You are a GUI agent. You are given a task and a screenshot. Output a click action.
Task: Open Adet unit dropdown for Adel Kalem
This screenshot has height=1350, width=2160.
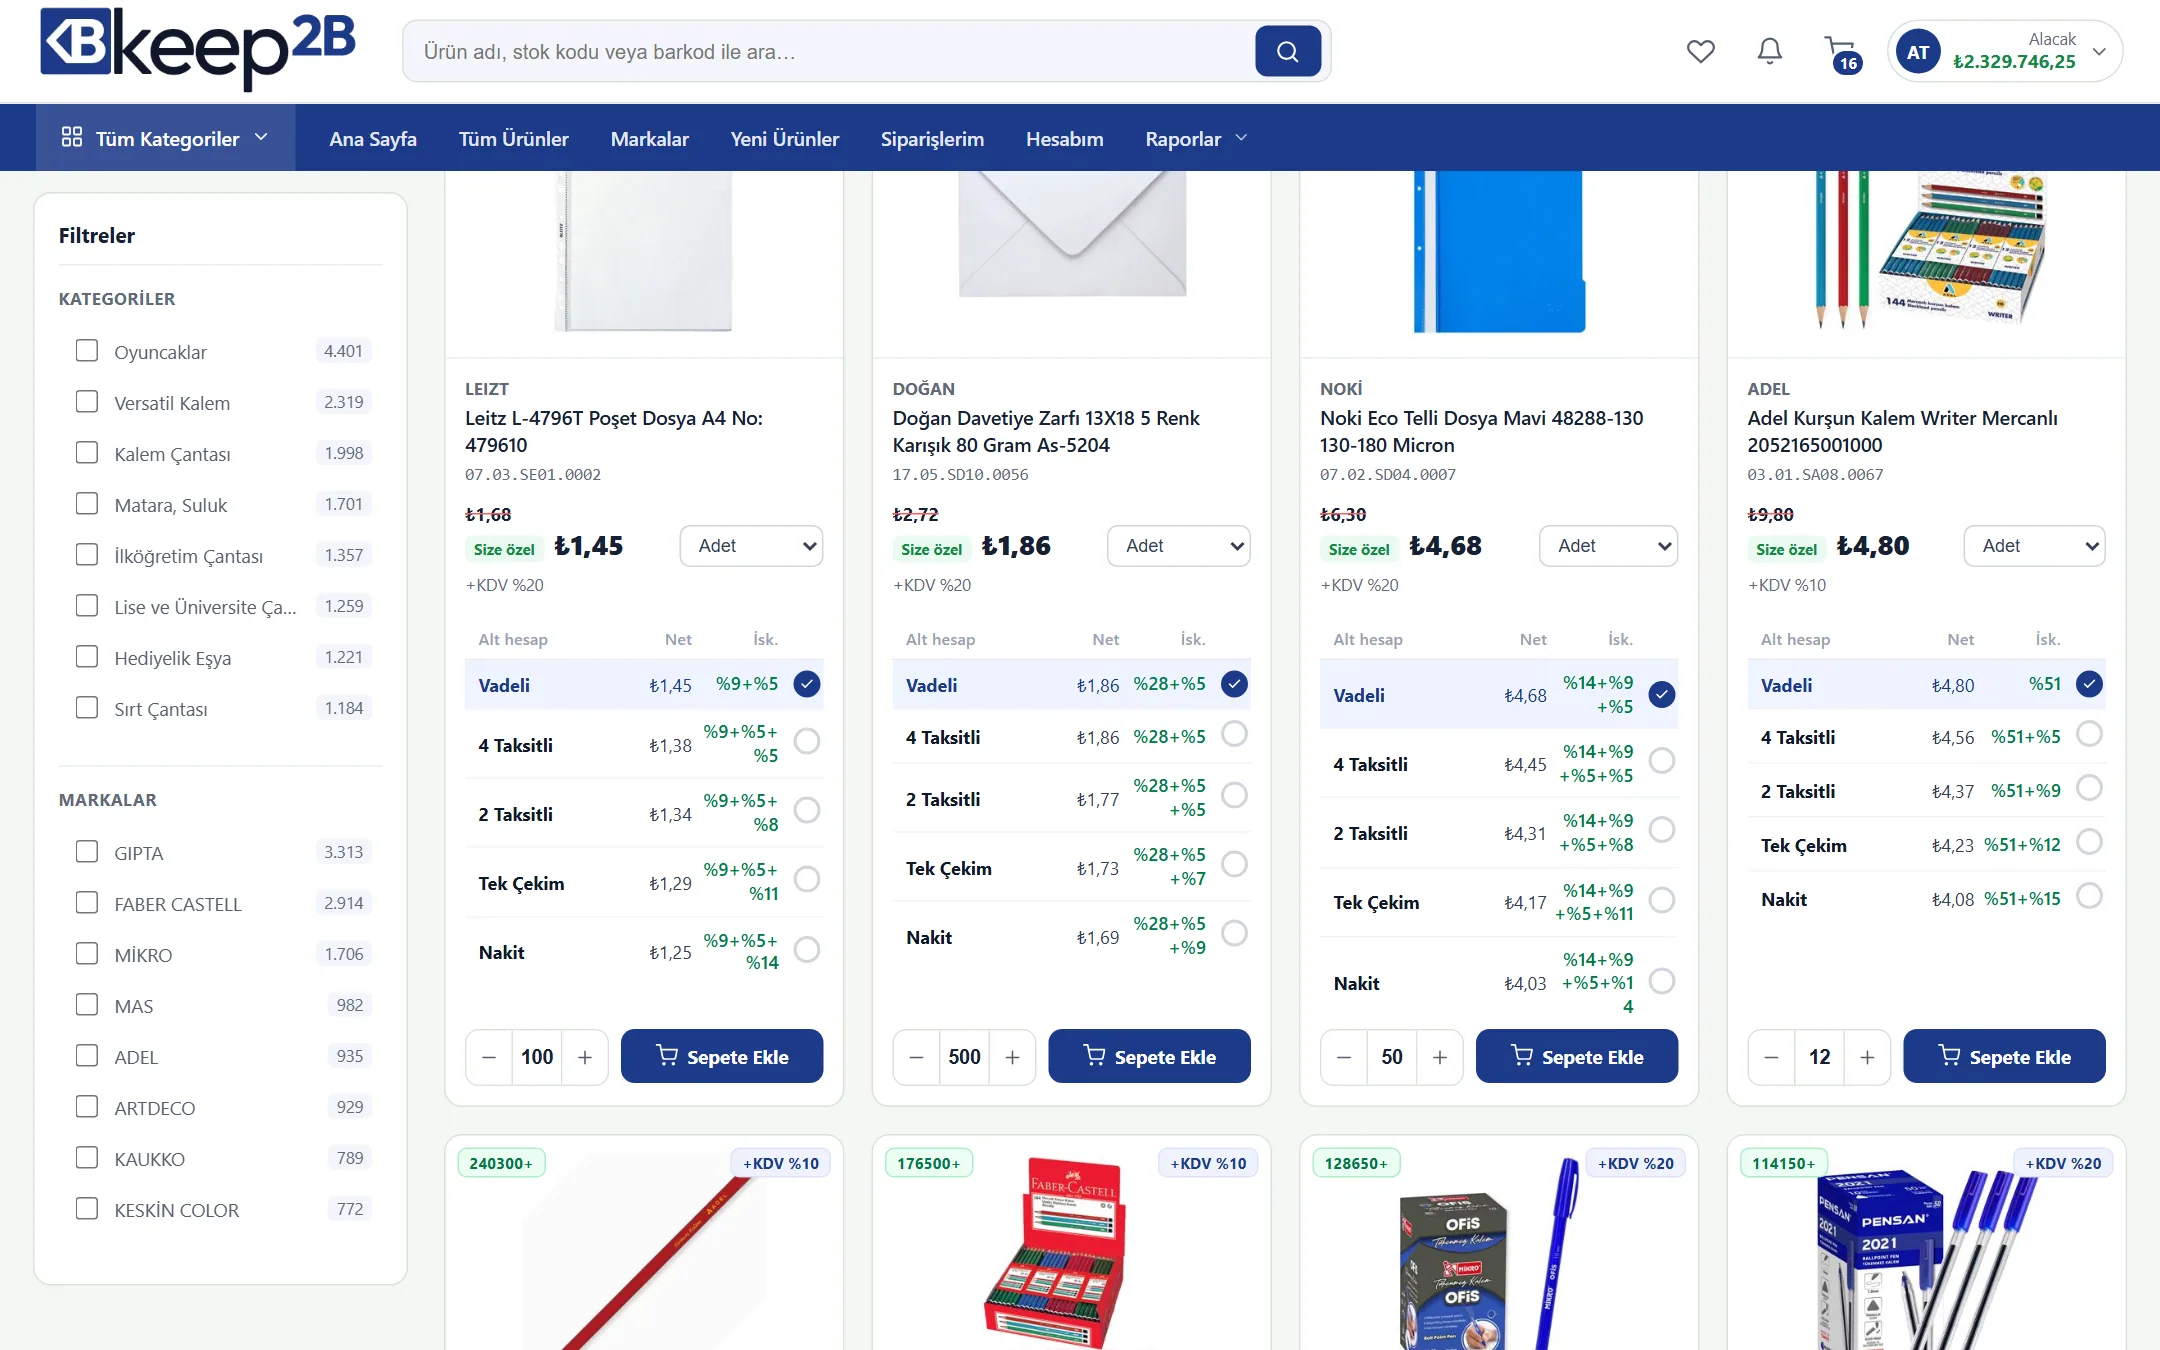[2034, 546]
